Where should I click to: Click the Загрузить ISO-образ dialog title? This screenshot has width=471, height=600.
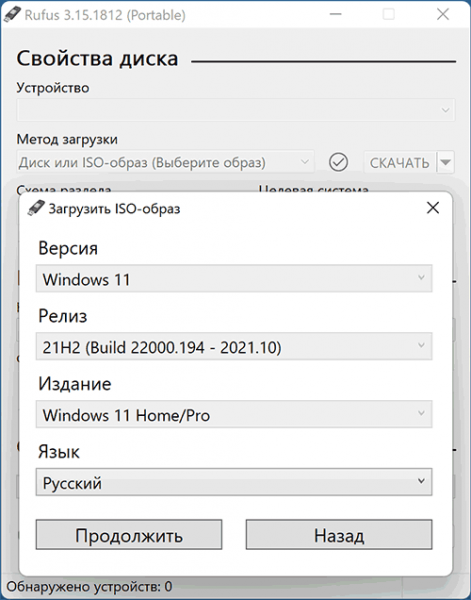coord(114,209)
